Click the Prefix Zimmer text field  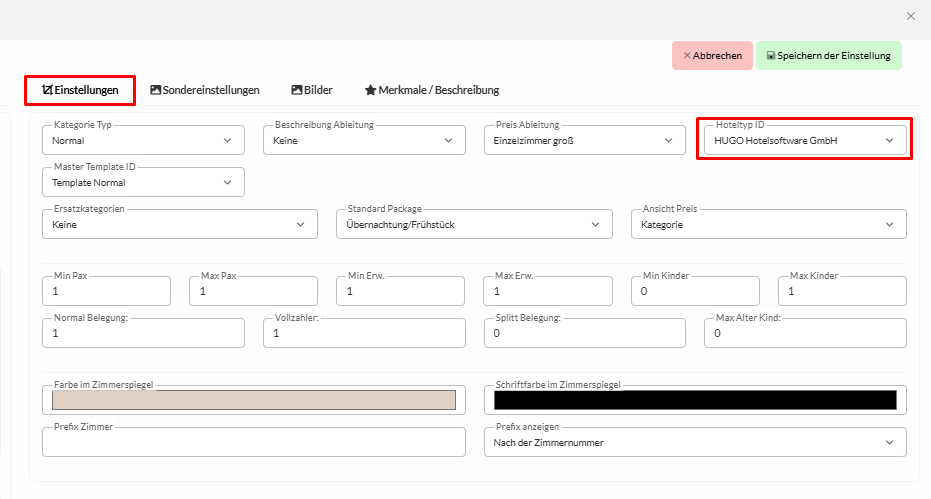pos(253,442)
